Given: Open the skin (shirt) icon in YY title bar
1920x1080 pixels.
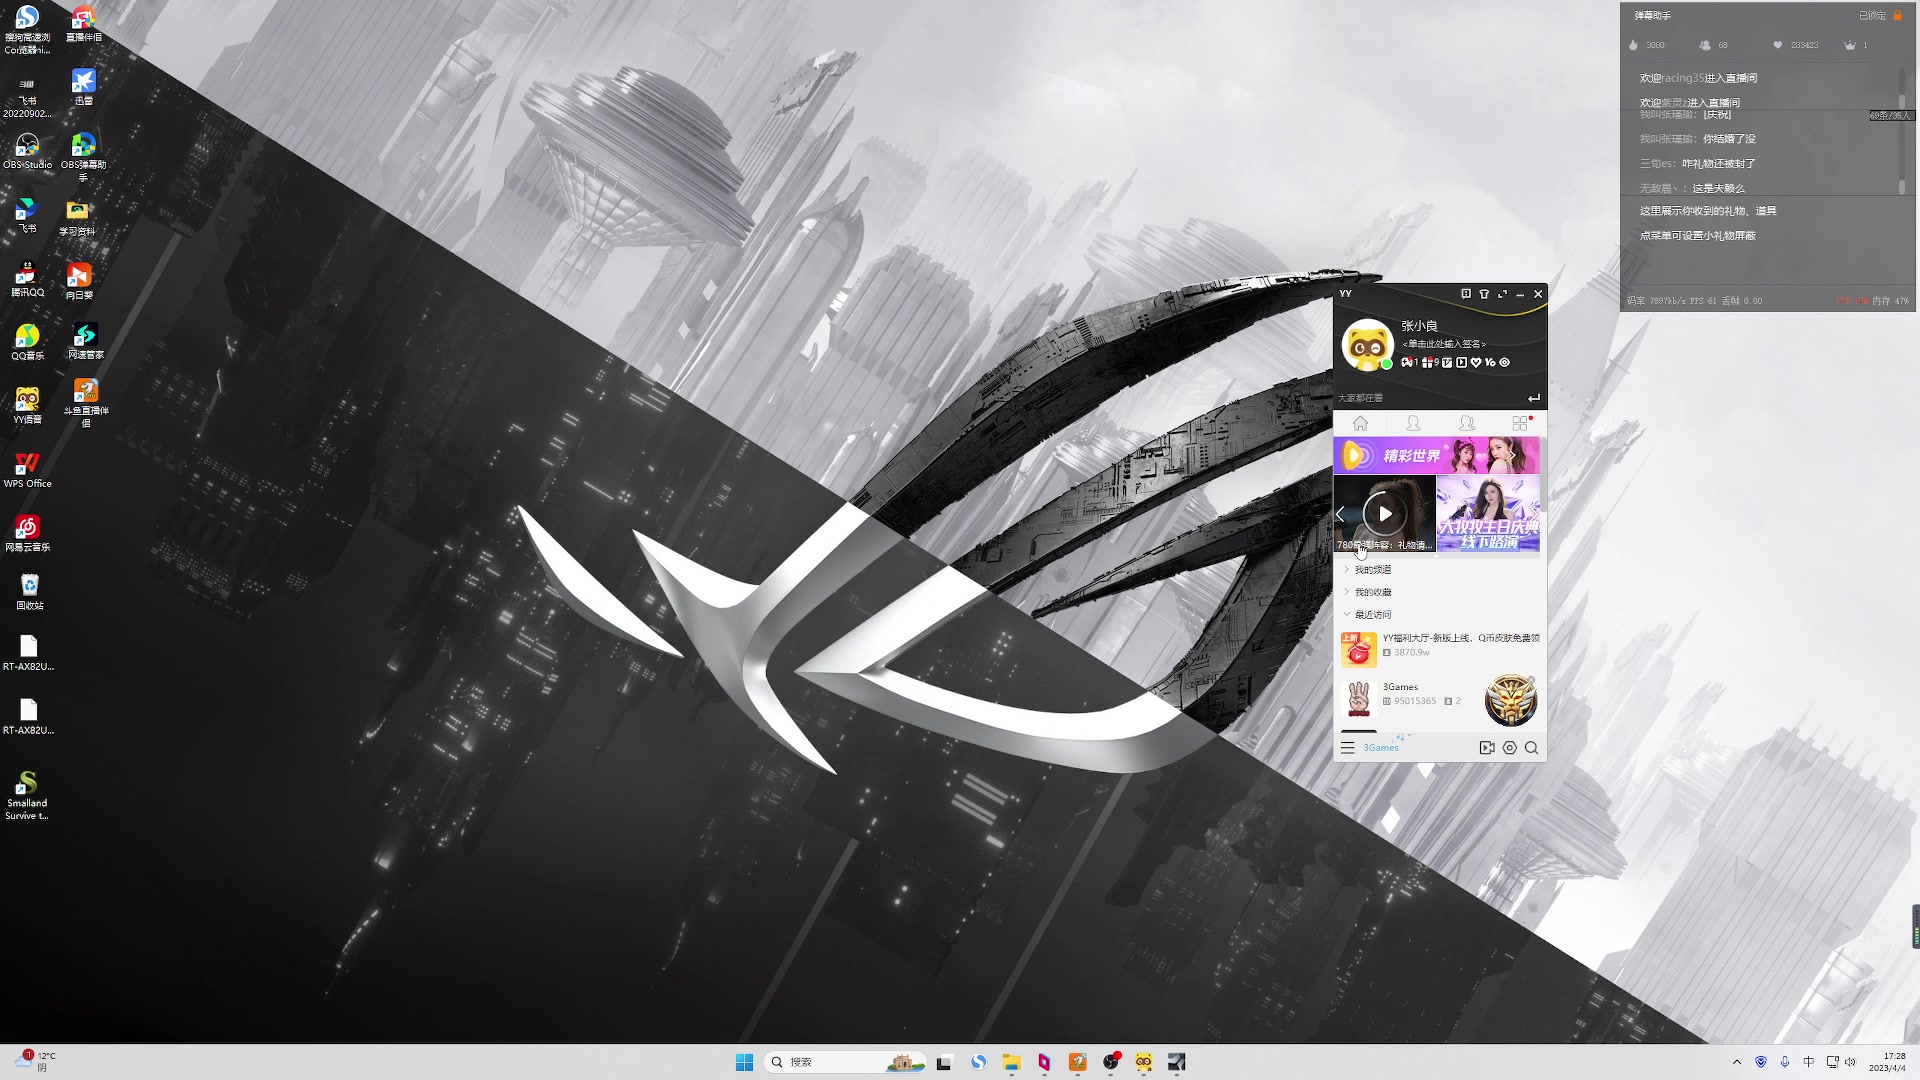Looking at the screenshot, I should click(x=1484, y=294).
